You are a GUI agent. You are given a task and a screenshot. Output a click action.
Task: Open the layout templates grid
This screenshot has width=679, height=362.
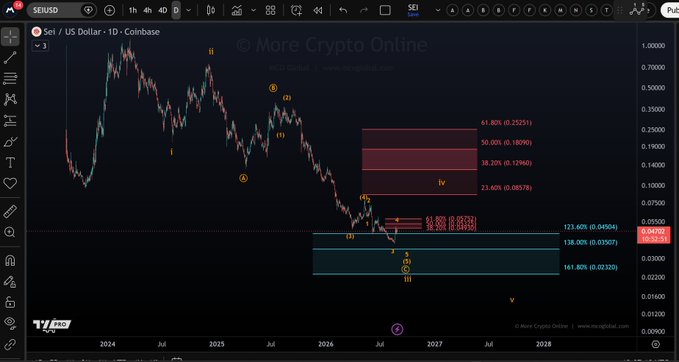click(x=270, y=10)
